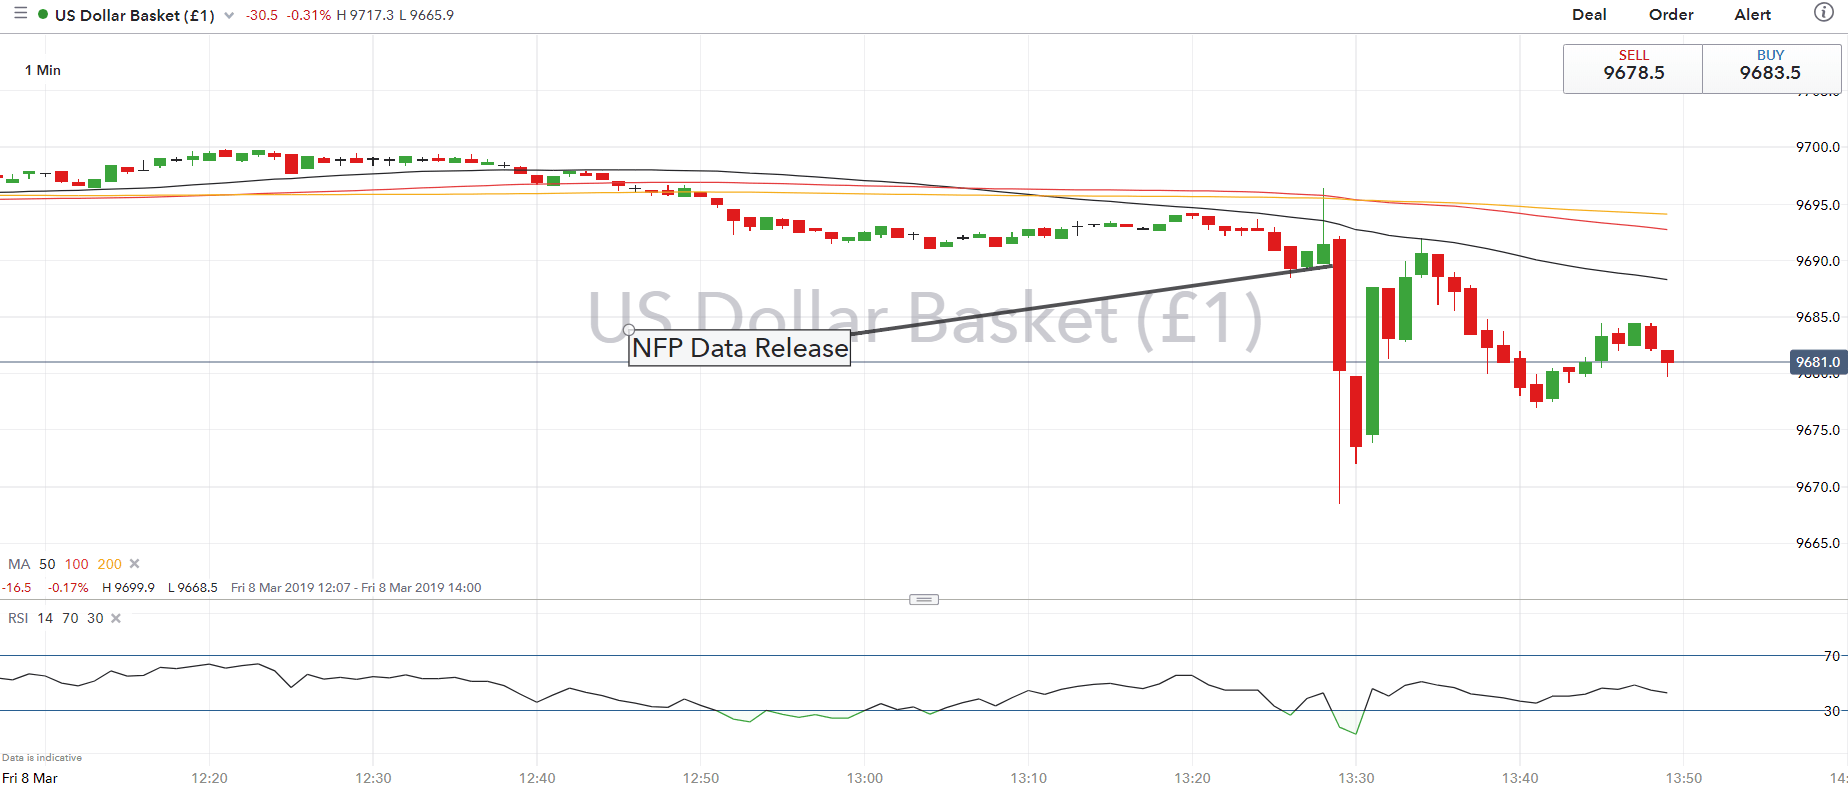Select the MA 50 period value
The height and width of the screenshot is (786, 1848).
[x=47, y=564]
